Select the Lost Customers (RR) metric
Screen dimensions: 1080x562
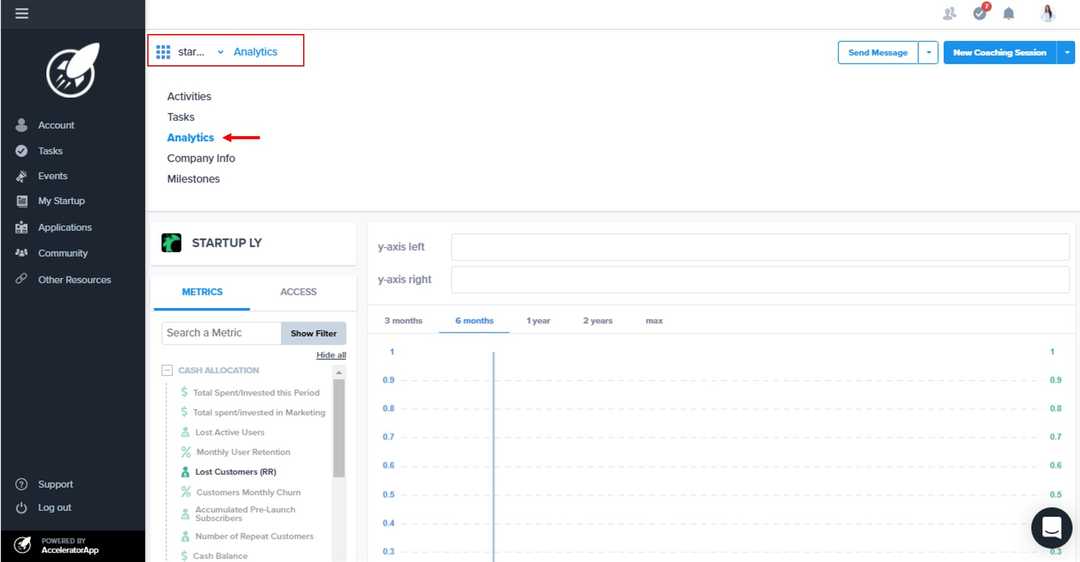[236, 472]
